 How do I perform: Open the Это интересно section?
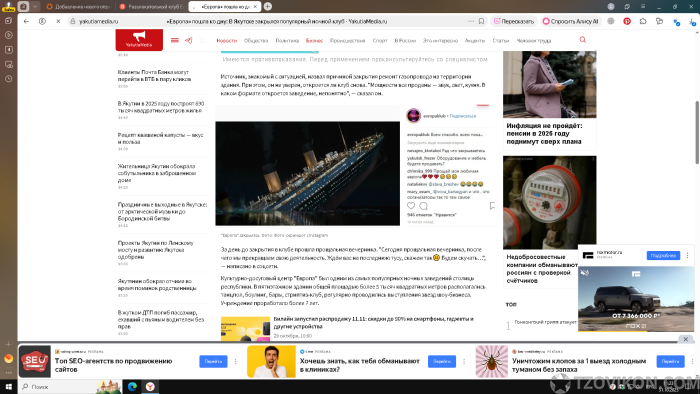440,41
